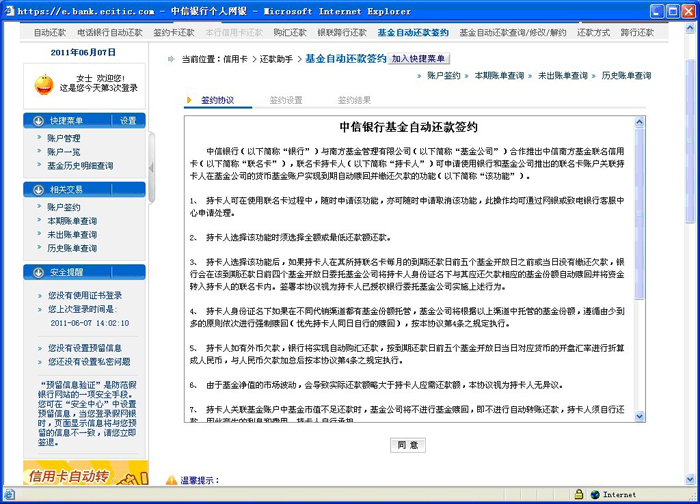Viewport: 700px width, 504px height.
Task: Select the 购汇还款 tab
Action: click(x=290, y=32)
